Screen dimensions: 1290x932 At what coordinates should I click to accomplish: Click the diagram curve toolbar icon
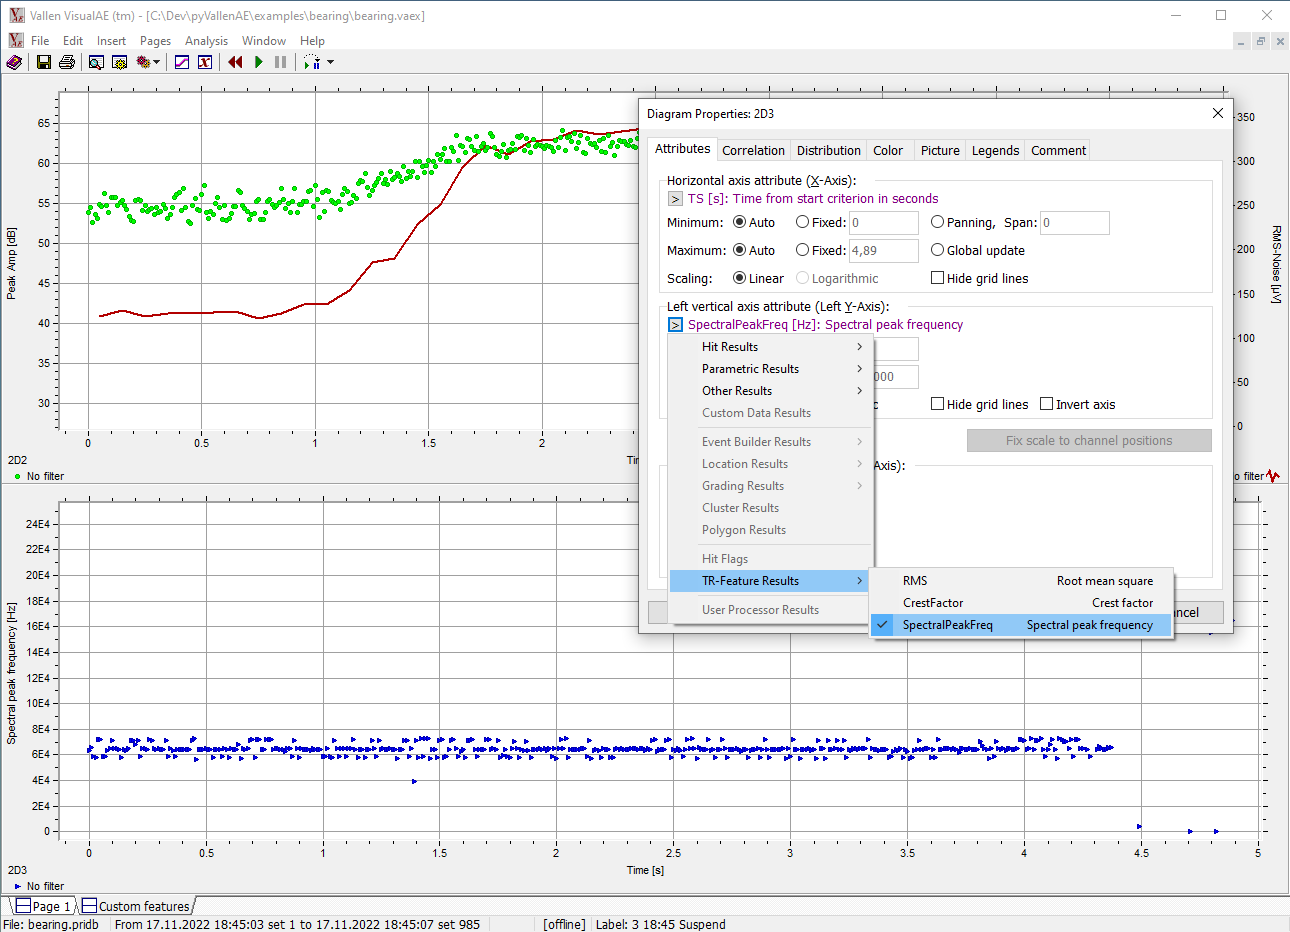point(182,62)
